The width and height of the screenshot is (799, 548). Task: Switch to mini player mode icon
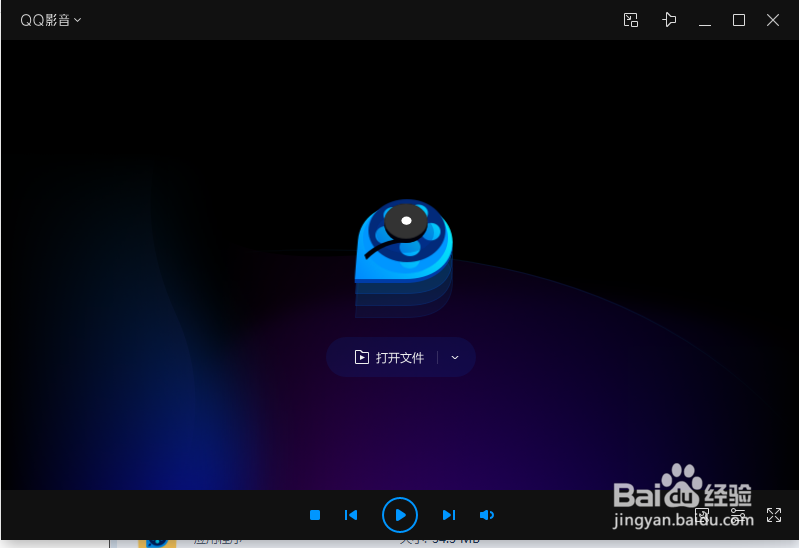point(631,20)
